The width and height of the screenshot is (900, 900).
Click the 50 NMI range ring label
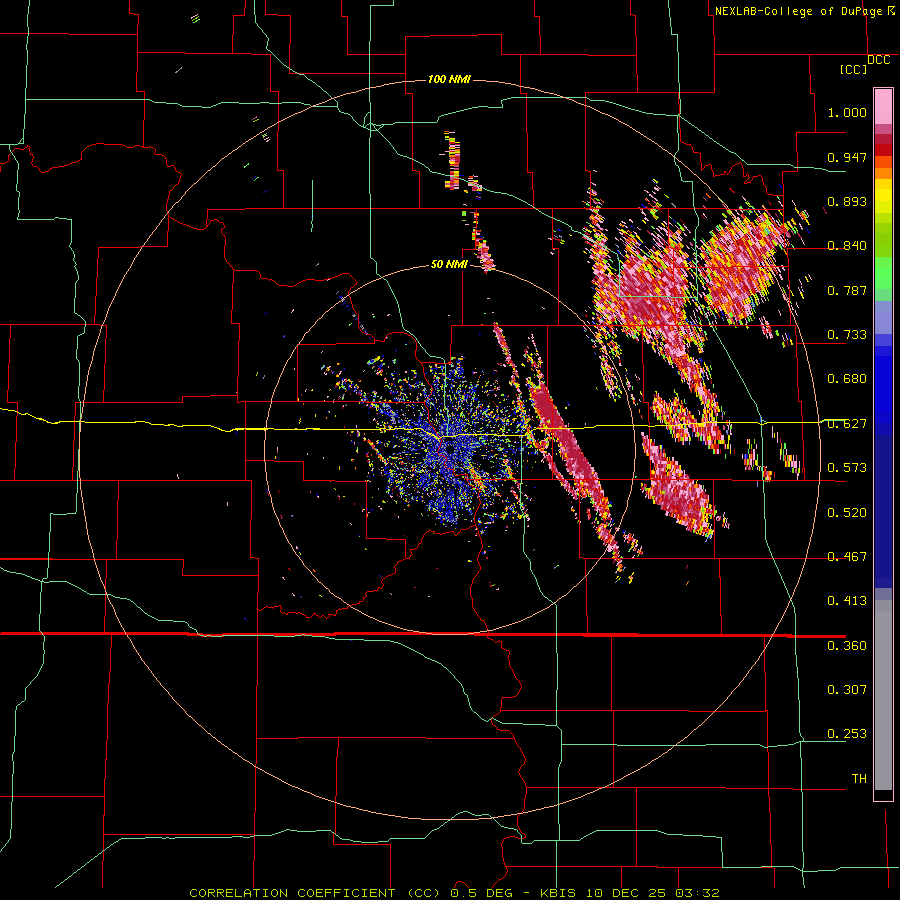point(449,264)
